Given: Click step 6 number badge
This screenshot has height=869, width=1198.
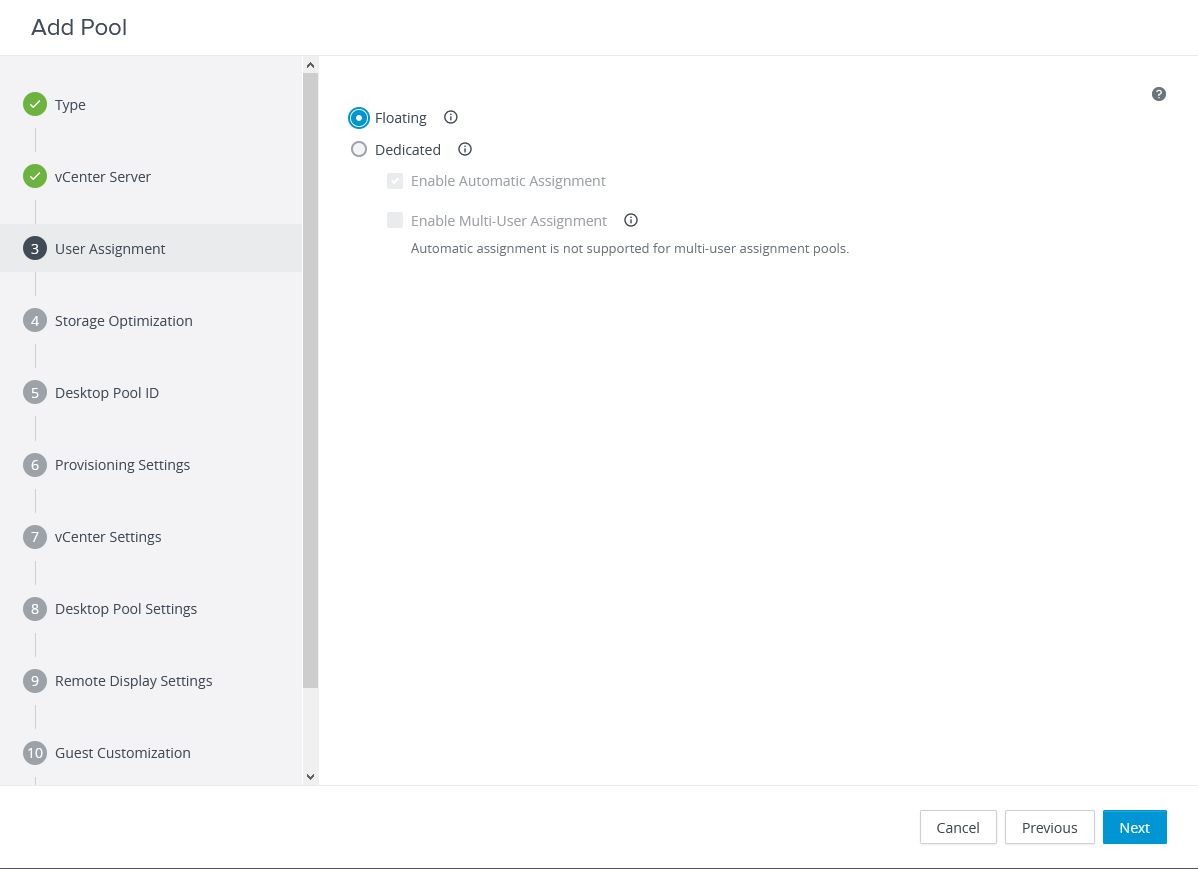Looking at the screenshot, I should [x=34, y=465].
